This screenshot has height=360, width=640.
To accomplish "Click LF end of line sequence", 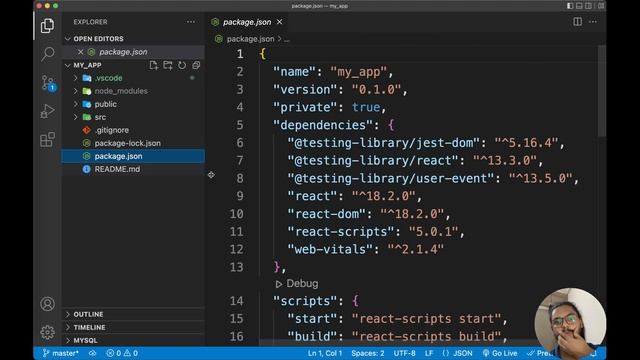I will point(429,353).
